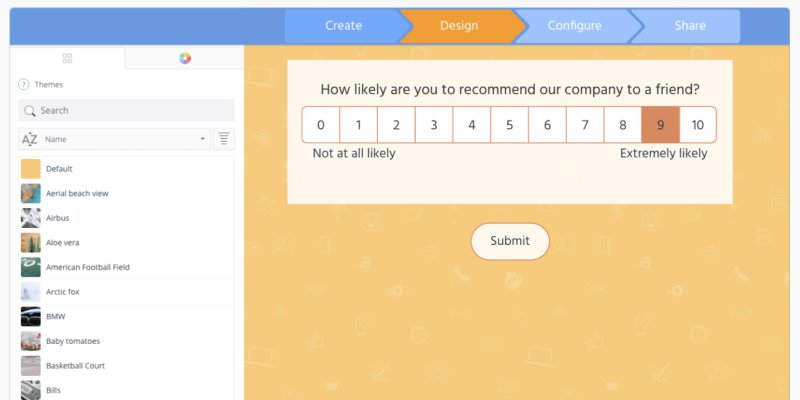Choose the BMW theme thumbnail icon

[31, 316]
